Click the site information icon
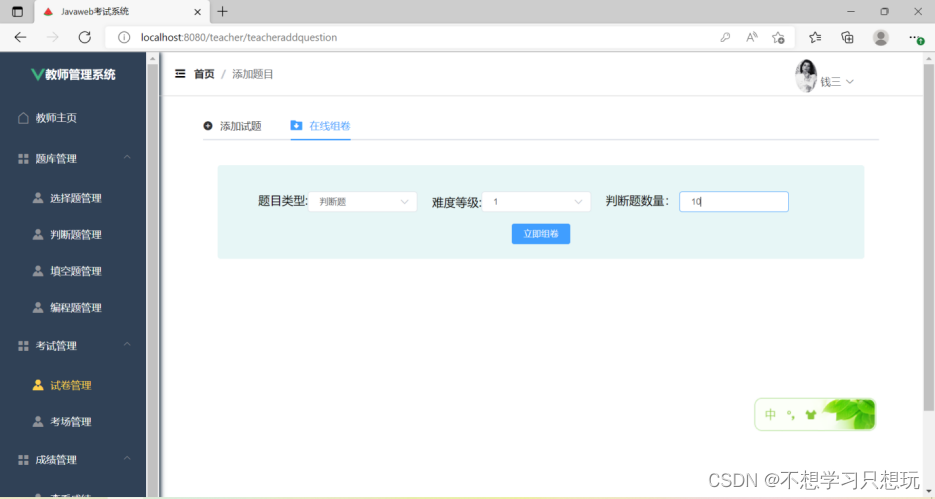Image resolution: width=935 pixels, height=499 pixels. click(123, 37)
